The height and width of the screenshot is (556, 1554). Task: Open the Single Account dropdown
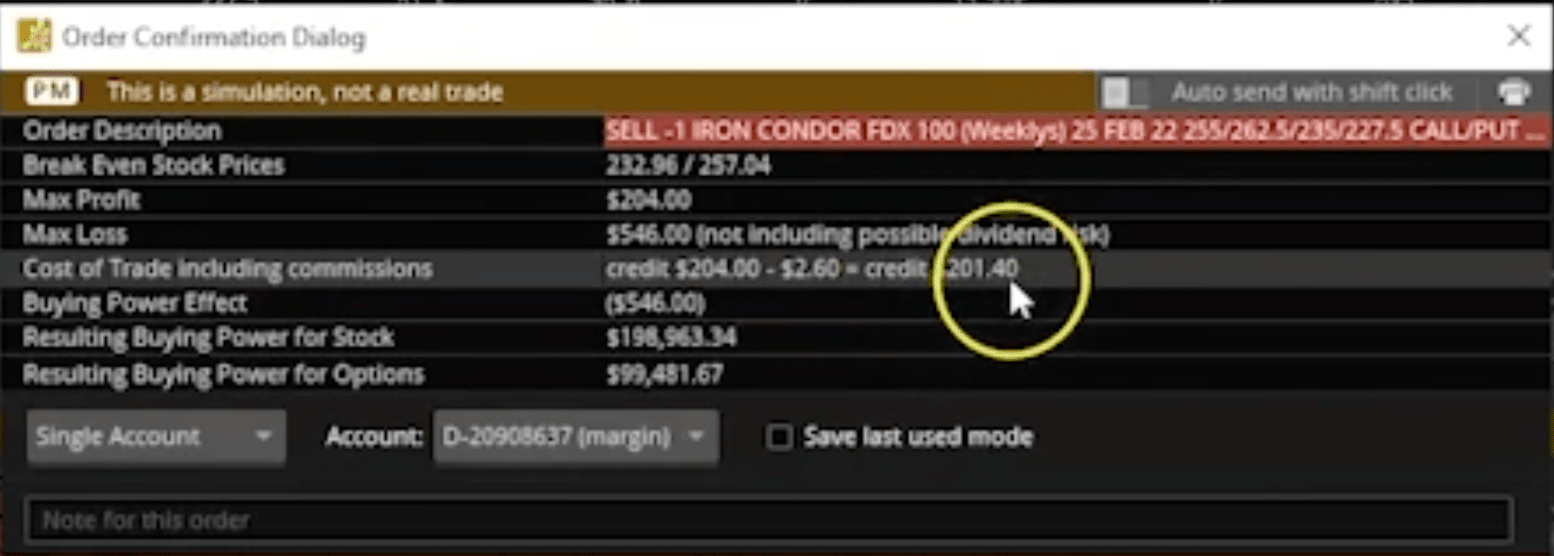156,437
